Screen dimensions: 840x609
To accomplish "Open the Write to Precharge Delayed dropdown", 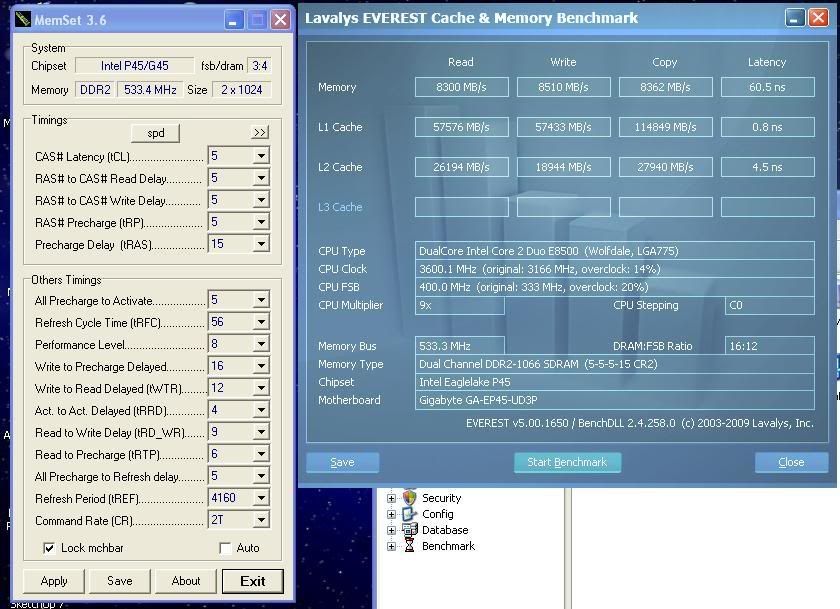I will click(261, 365).
